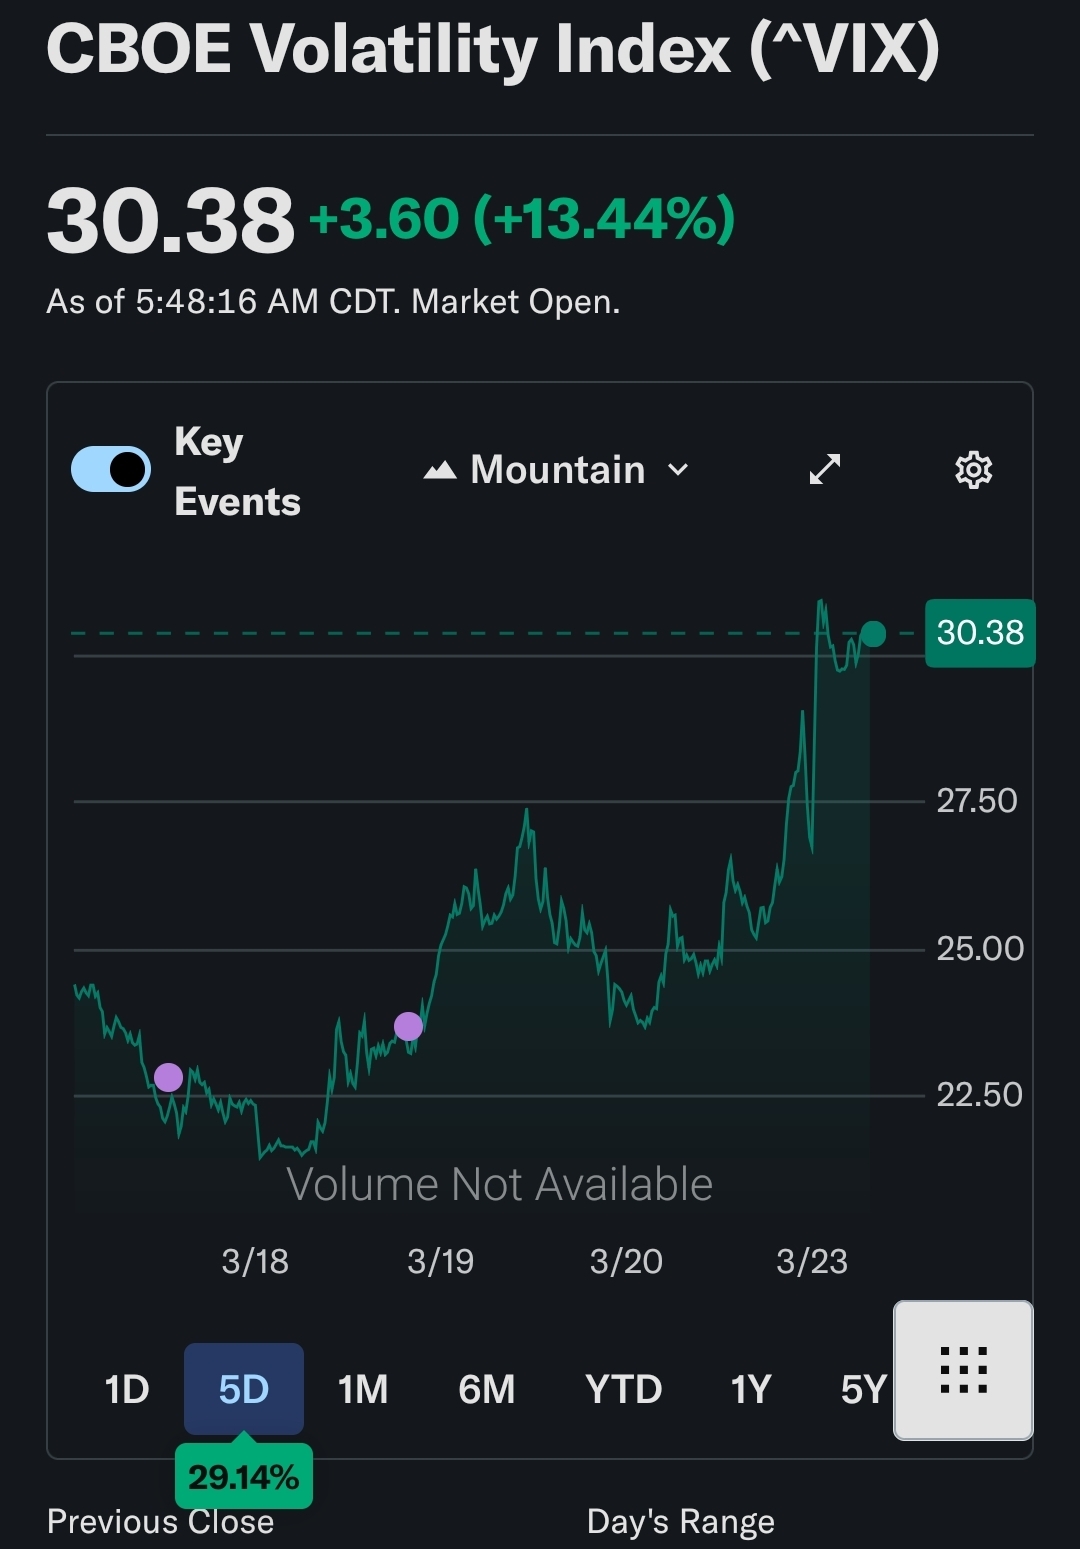Open the grid more-ranges button

coord(963,1370)
